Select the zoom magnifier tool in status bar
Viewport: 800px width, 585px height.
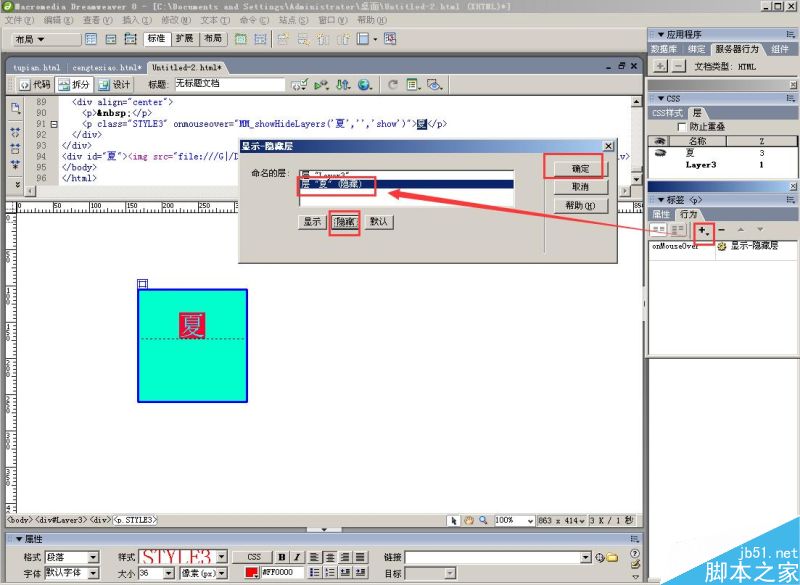[483, 520]
